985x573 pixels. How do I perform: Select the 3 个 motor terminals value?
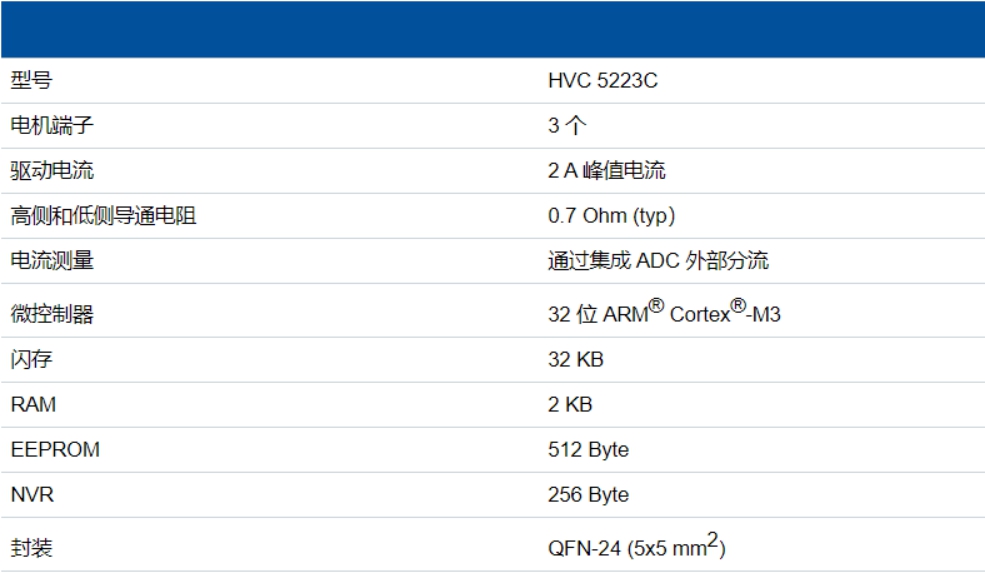[x=566, y=126]
